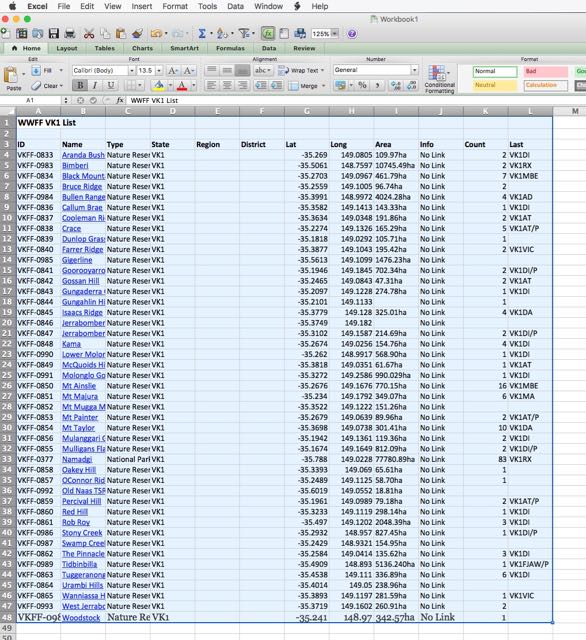Open the Format menu in menu bar
Image resolution: width=586 pixels, height=640 pixels.
pos(175,6)
